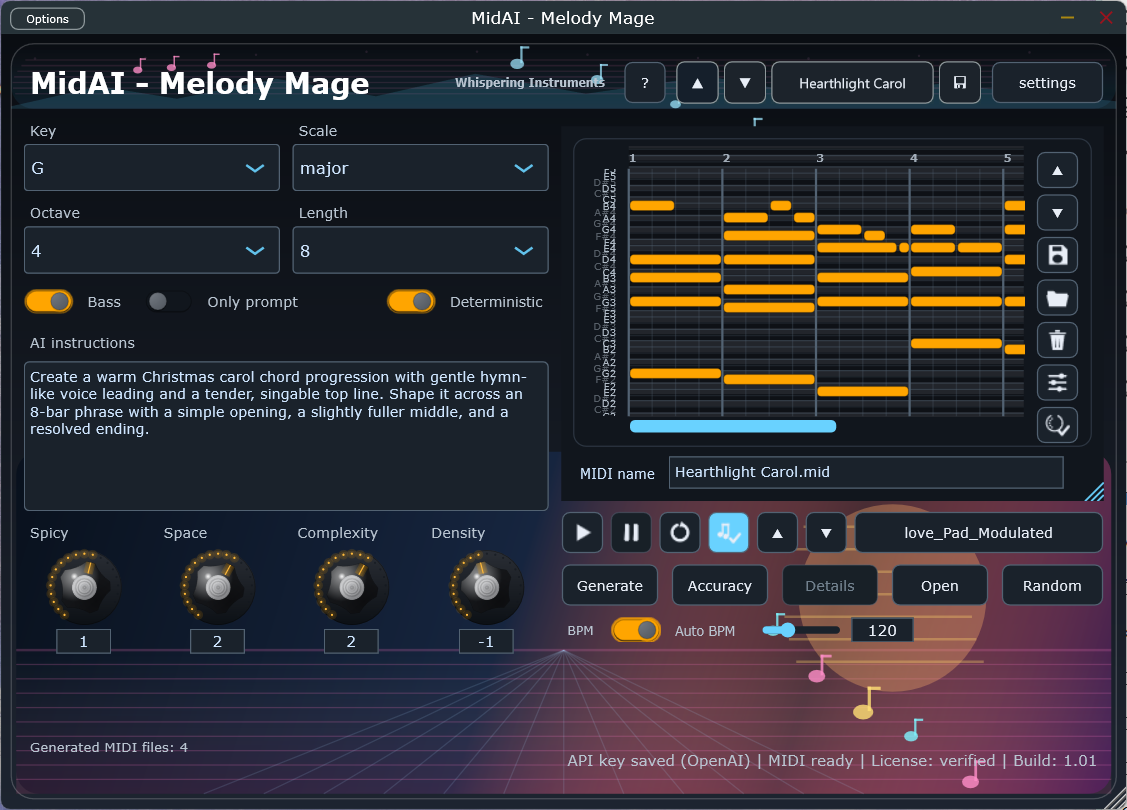Click the MIDI name field Hearthlight Carol.mid
Screen dimensions: 1127x810
coord(865,472)
